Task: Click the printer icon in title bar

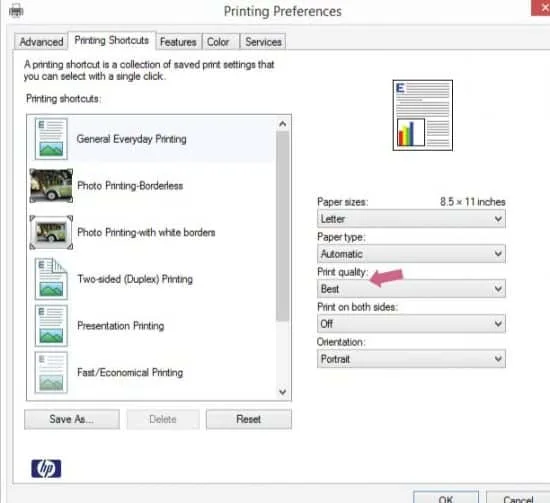Action: click(x=16, y=12)
